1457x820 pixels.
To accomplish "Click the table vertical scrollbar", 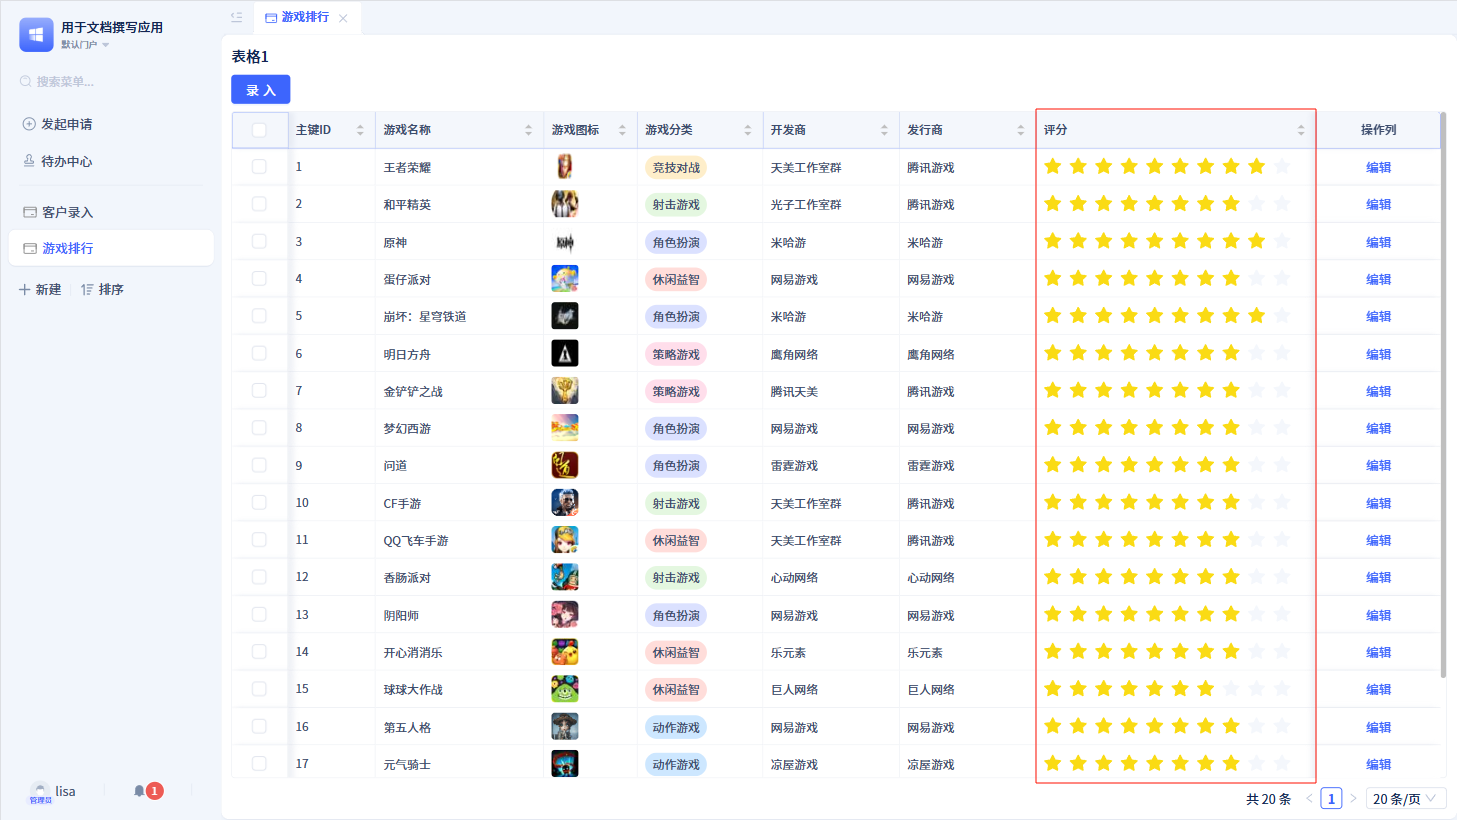I will pos(1443,395).
